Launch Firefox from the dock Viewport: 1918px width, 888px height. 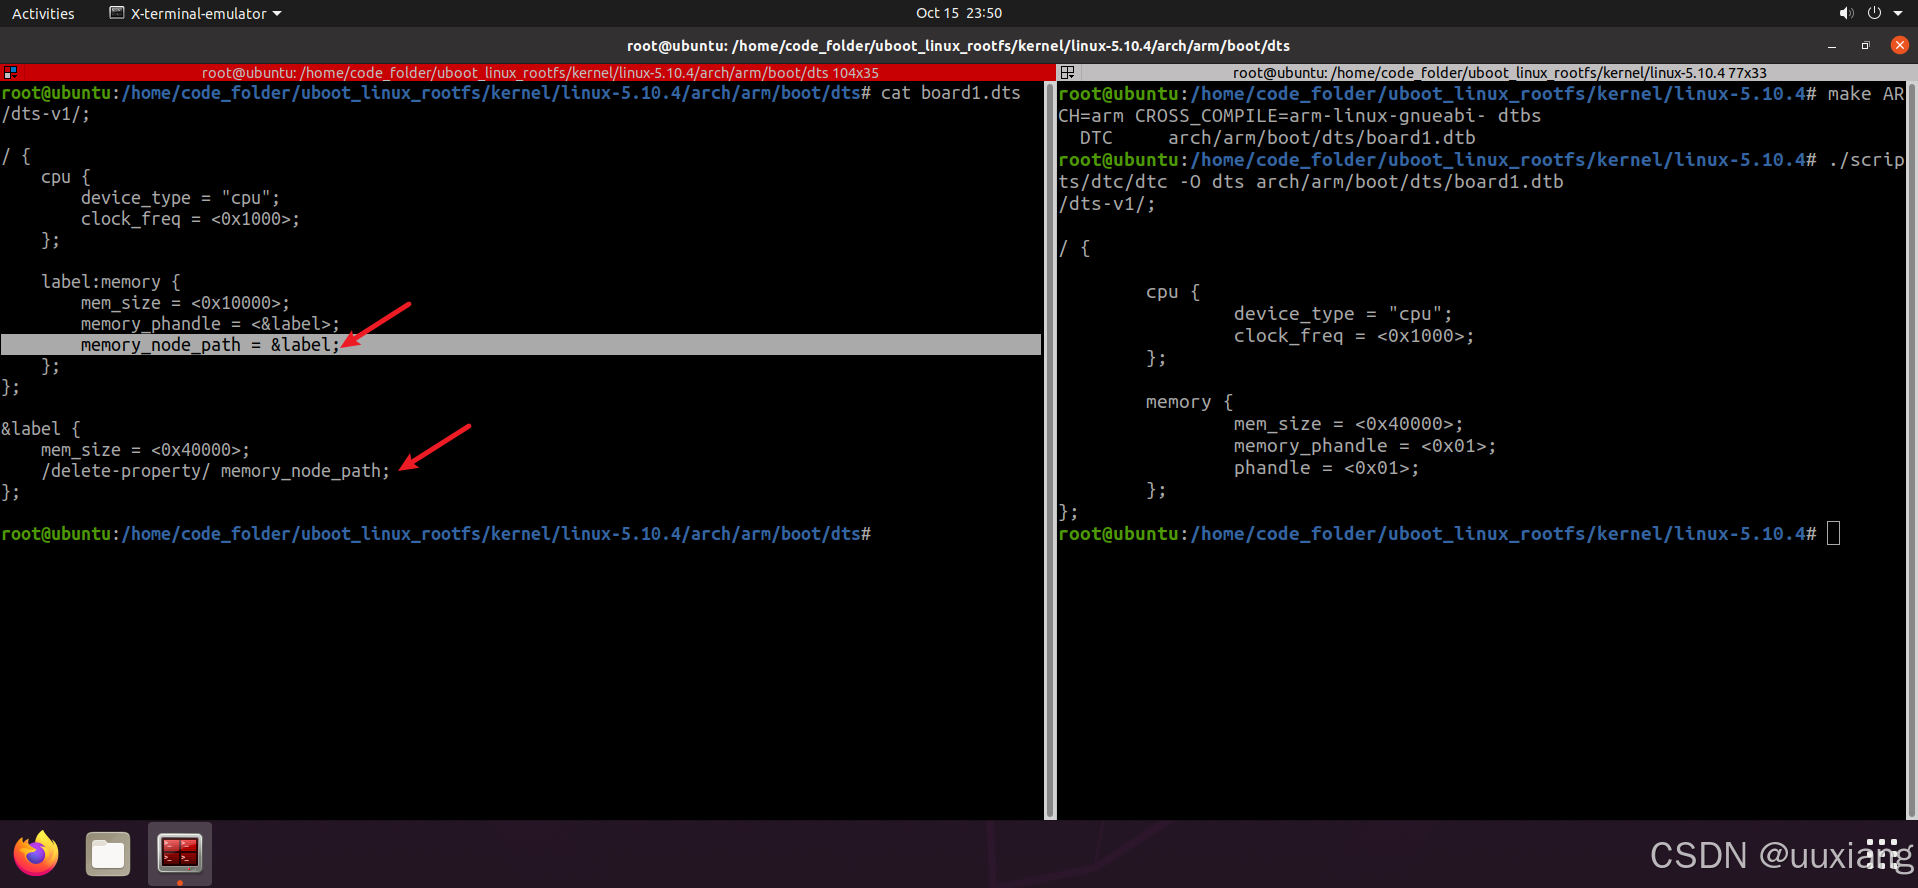(36, 854)
